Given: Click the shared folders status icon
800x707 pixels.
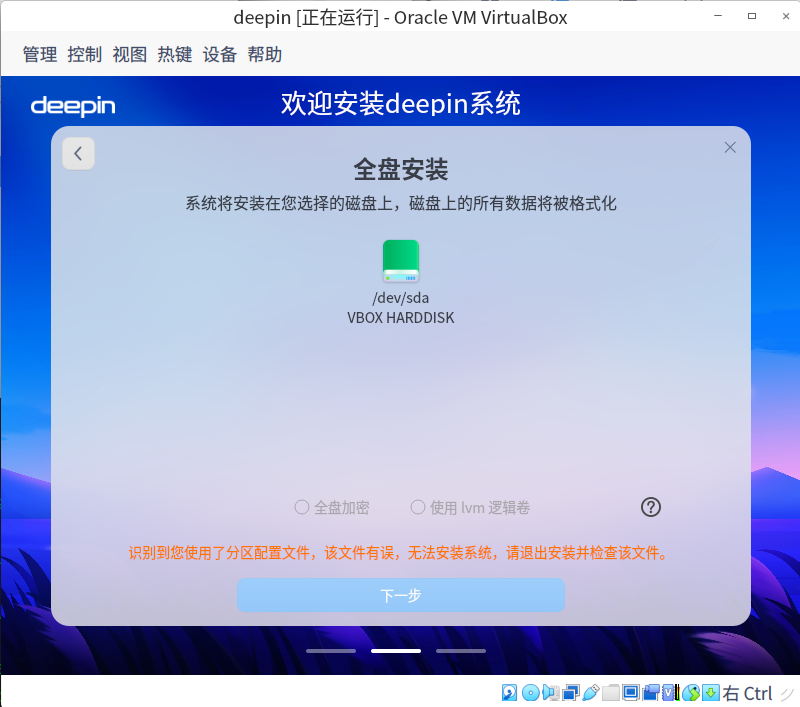Looking at the screenshot, I should point(611,692).
